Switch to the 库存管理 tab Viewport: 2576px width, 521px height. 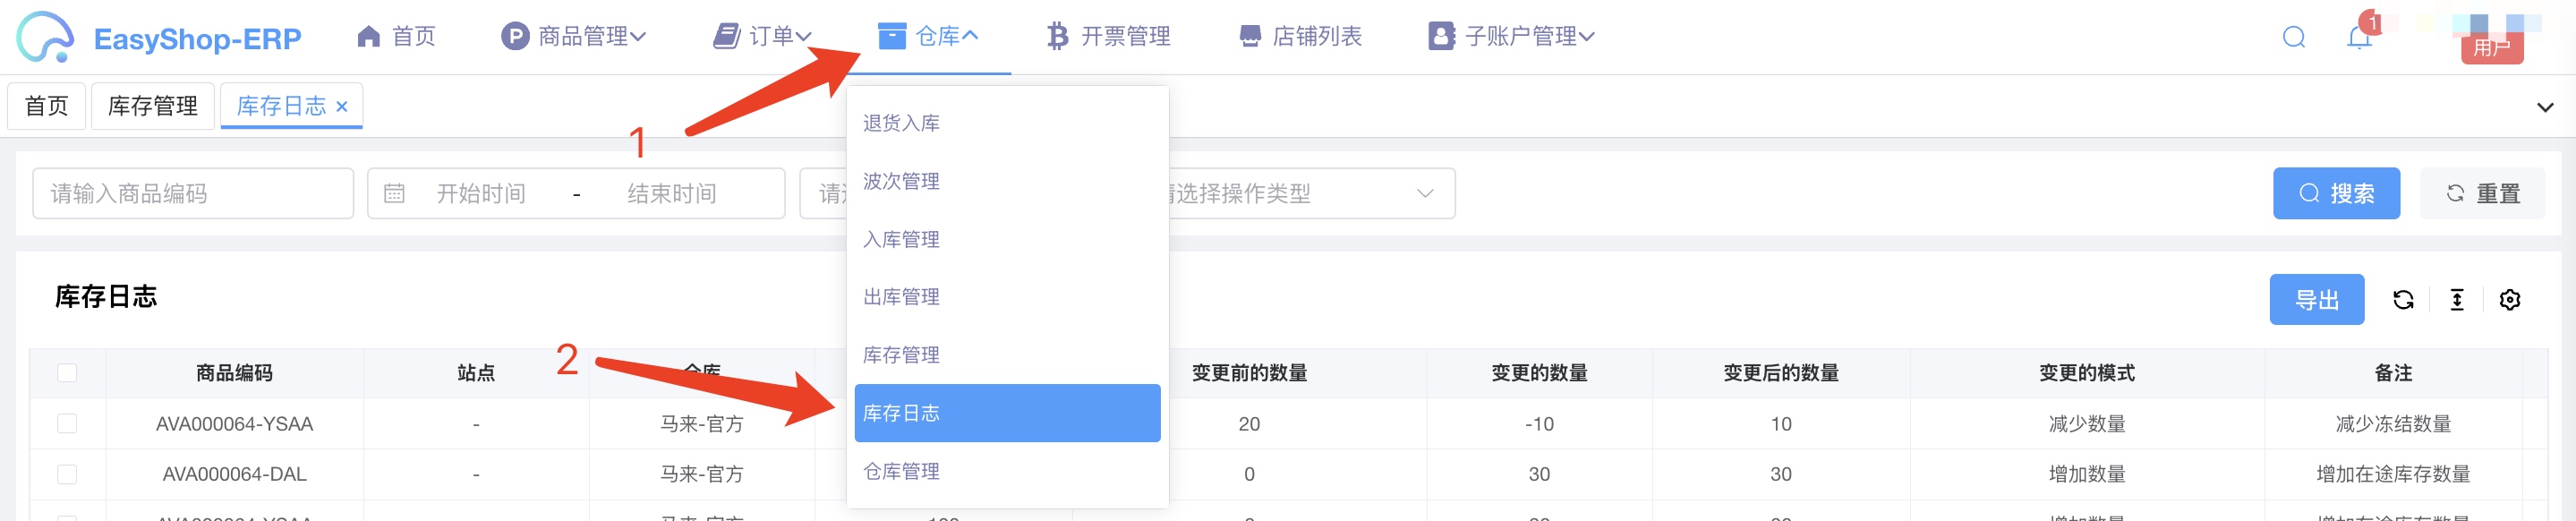click(x=153, y=106)
